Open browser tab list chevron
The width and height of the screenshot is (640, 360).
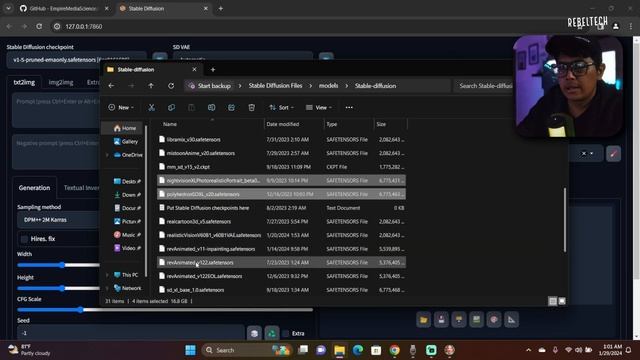(x=8, y=8)
